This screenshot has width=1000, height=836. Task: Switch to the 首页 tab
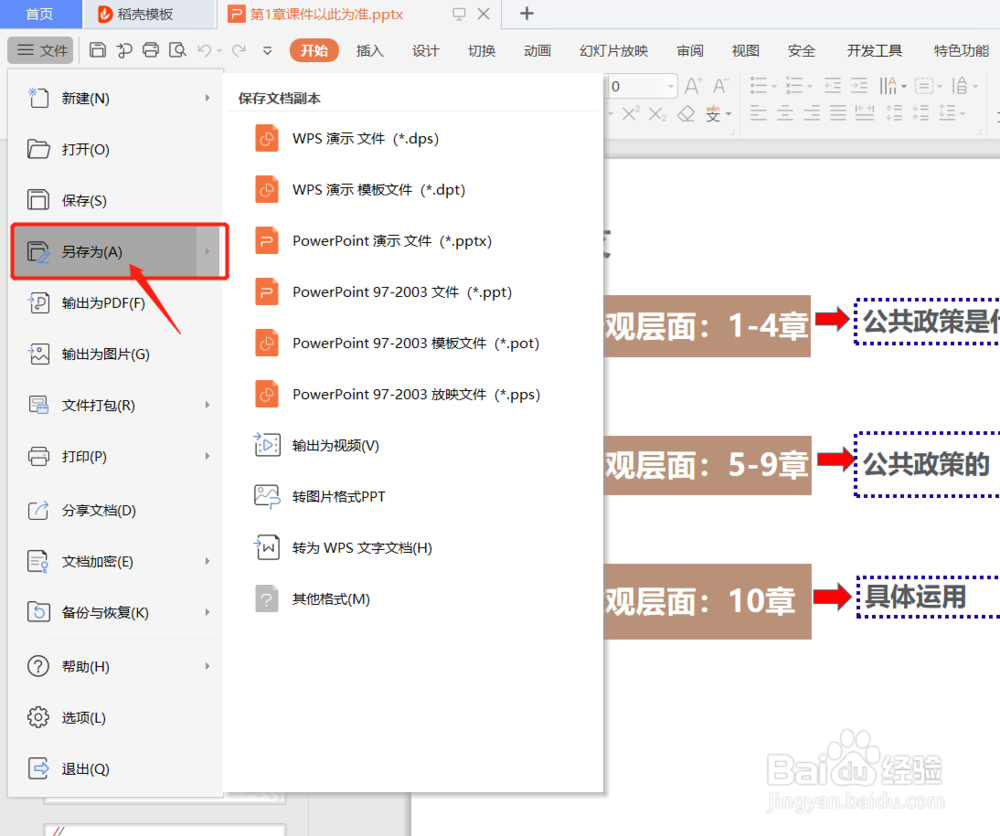click(x=40, y=14)
